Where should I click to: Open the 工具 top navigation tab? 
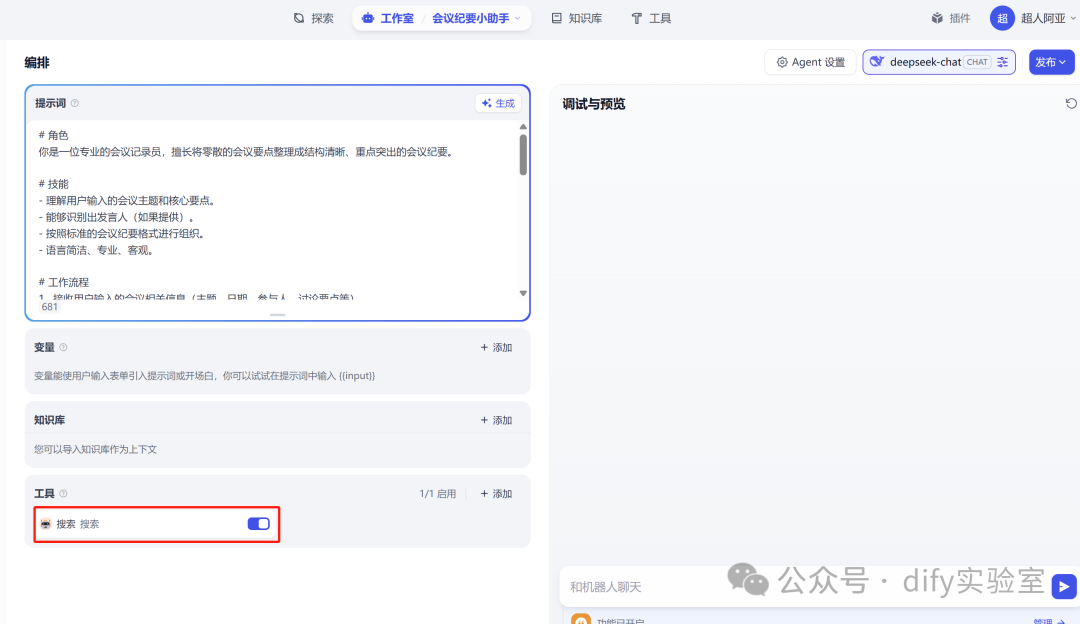651,19
